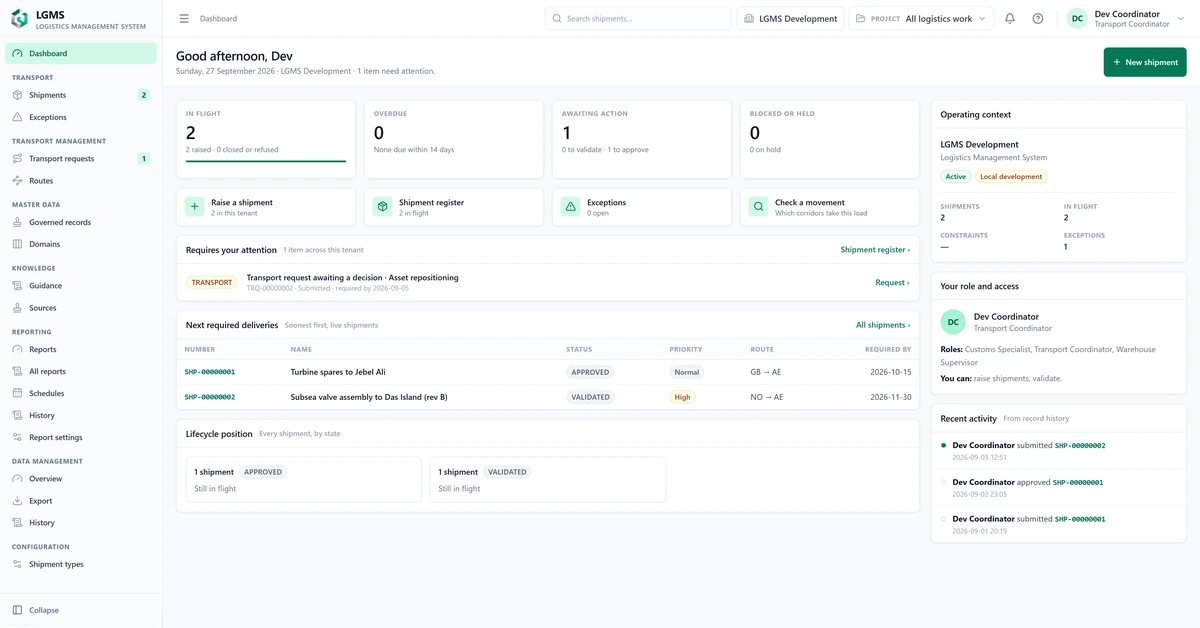Screen dimensions: 1200x628
Task: Click the Check a movement magnifier icon
Action: [758, 207]
